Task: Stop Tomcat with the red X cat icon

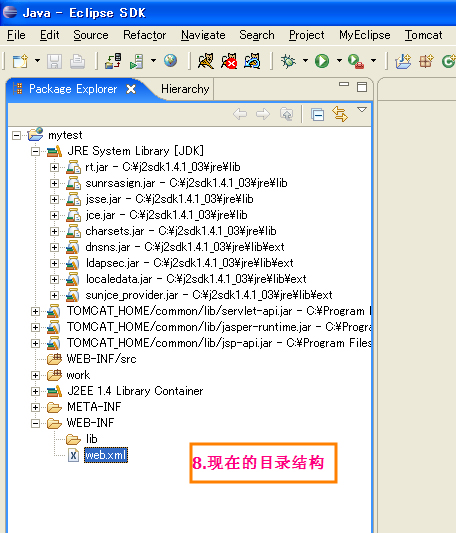Action: tap(229, 61)
